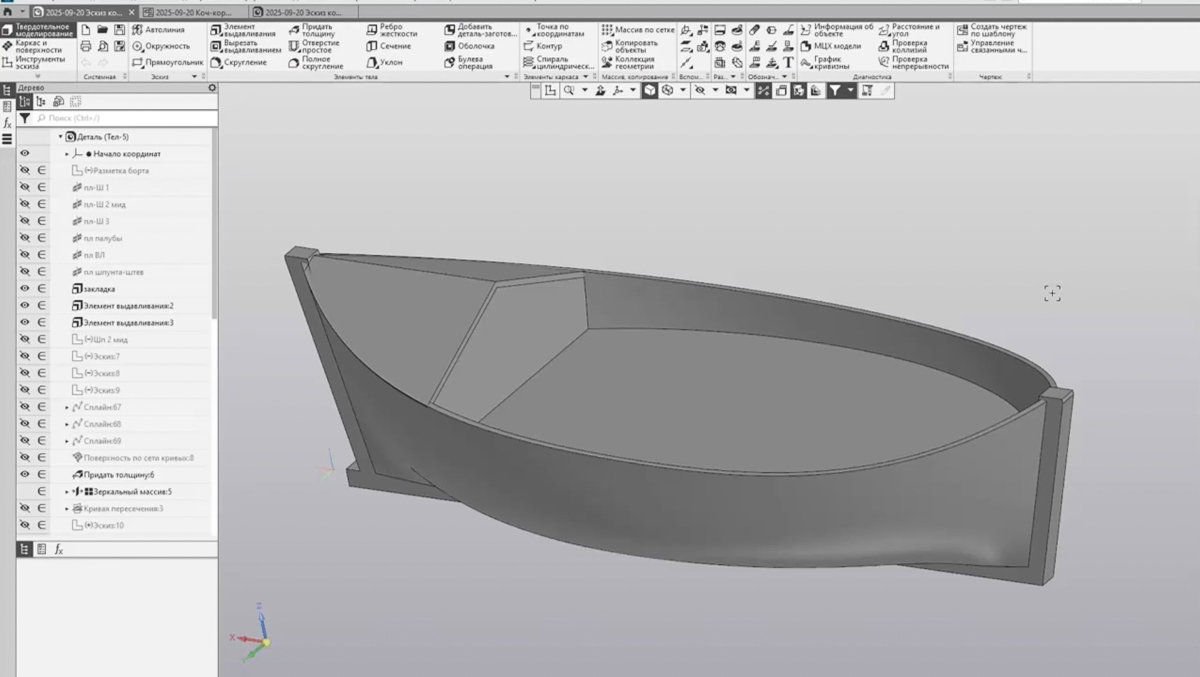Switch to Каркас и поверхности toolset
1200x677 pixels.
pos(37,46)
